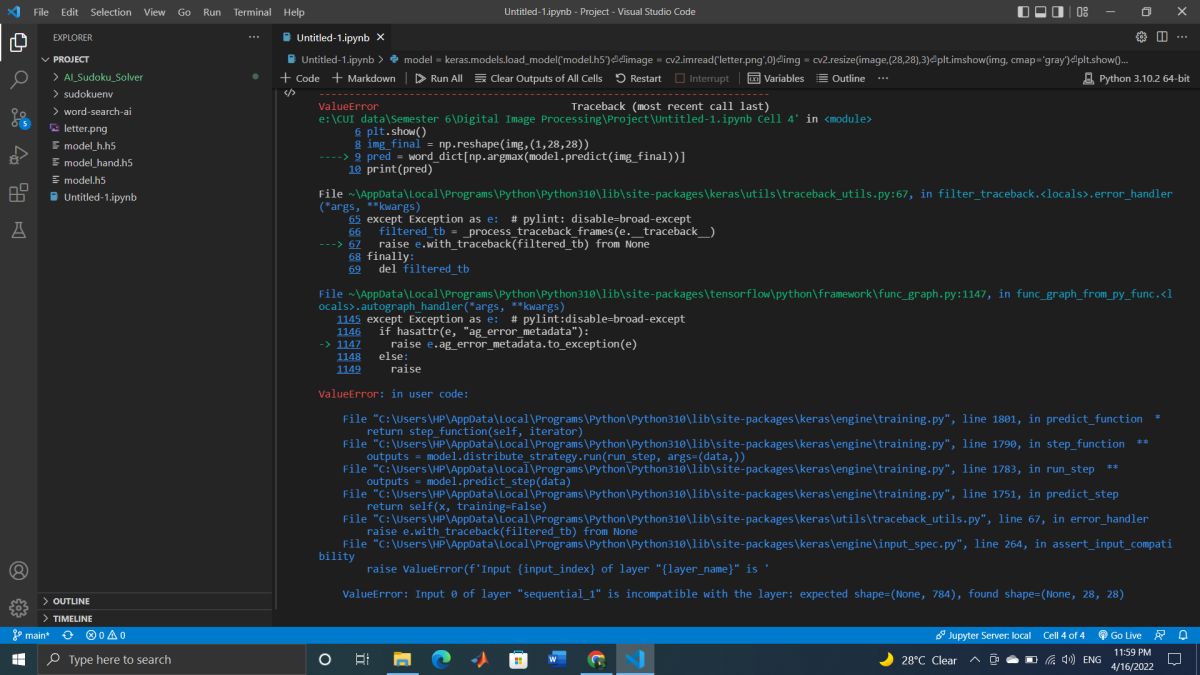Click Go Live in status bar

1119,635
